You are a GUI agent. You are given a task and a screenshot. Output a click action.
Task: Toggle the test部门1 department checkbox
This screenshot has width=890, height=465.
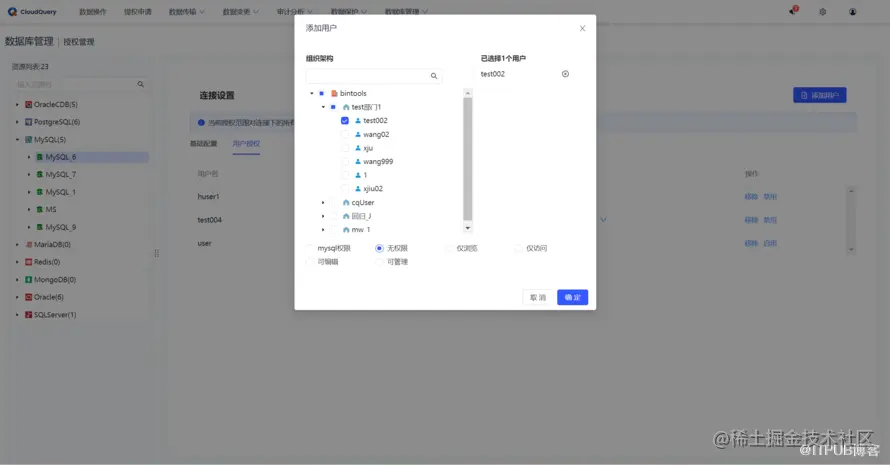(333, 107)
